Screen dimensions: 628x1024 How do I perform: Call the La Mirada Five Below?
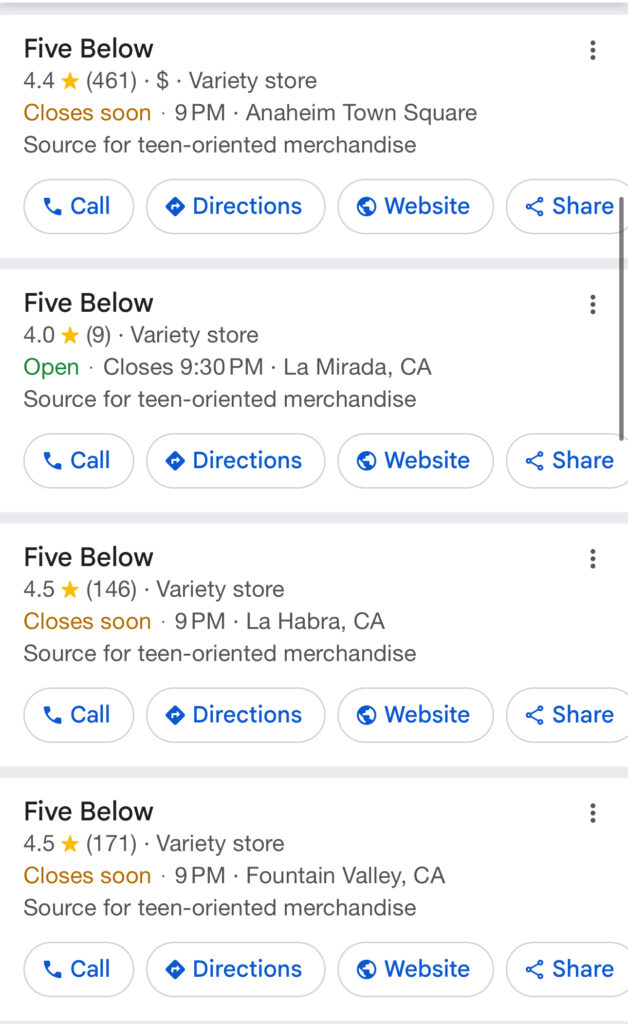[x=78, y=460]
